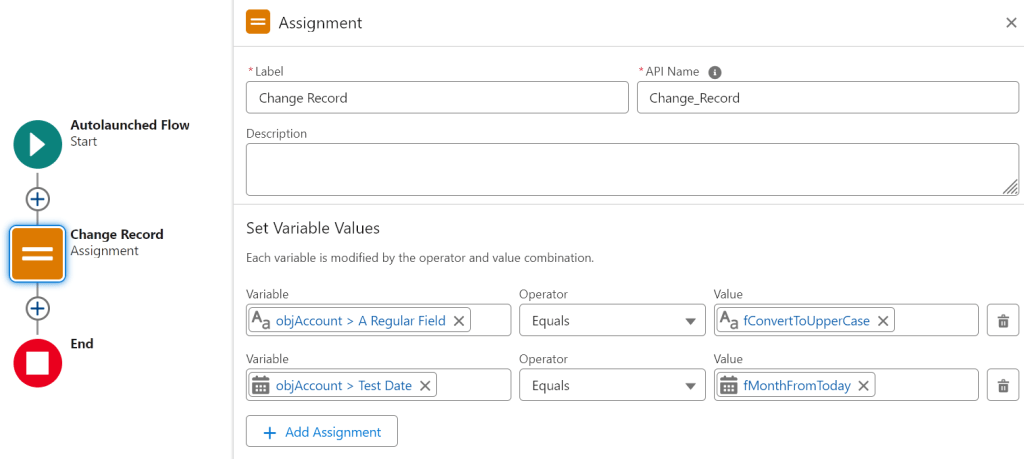Clear the fConvertToUpperCase value pill
The height and width of the screenshot is (459, 1024).
click(883, 321)
